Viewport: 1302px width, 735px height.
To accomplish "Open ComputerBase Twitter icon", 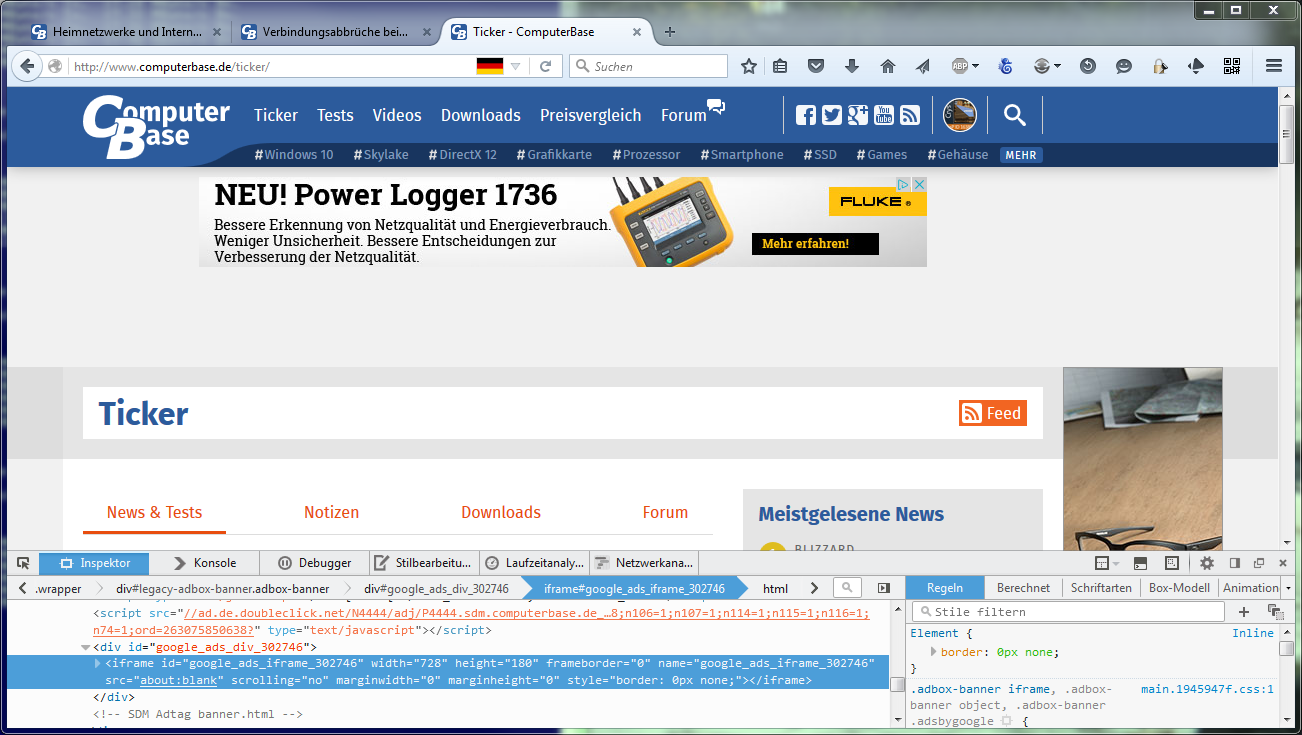I will click(x=831, y=115).
